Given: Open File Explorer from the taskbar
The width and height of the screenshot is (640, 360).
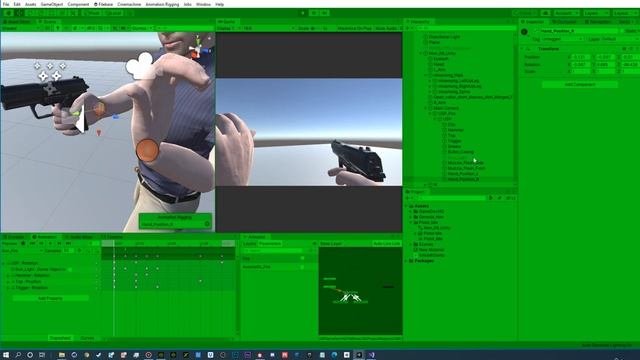Looking at the screenshot, I should point(62,355).
